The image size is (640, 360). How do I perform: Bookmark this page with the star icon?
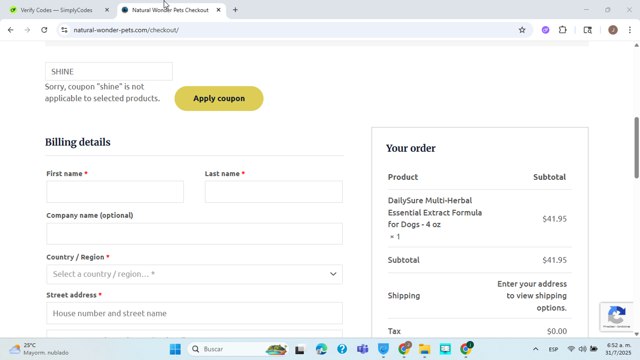(x=522, y=30)
